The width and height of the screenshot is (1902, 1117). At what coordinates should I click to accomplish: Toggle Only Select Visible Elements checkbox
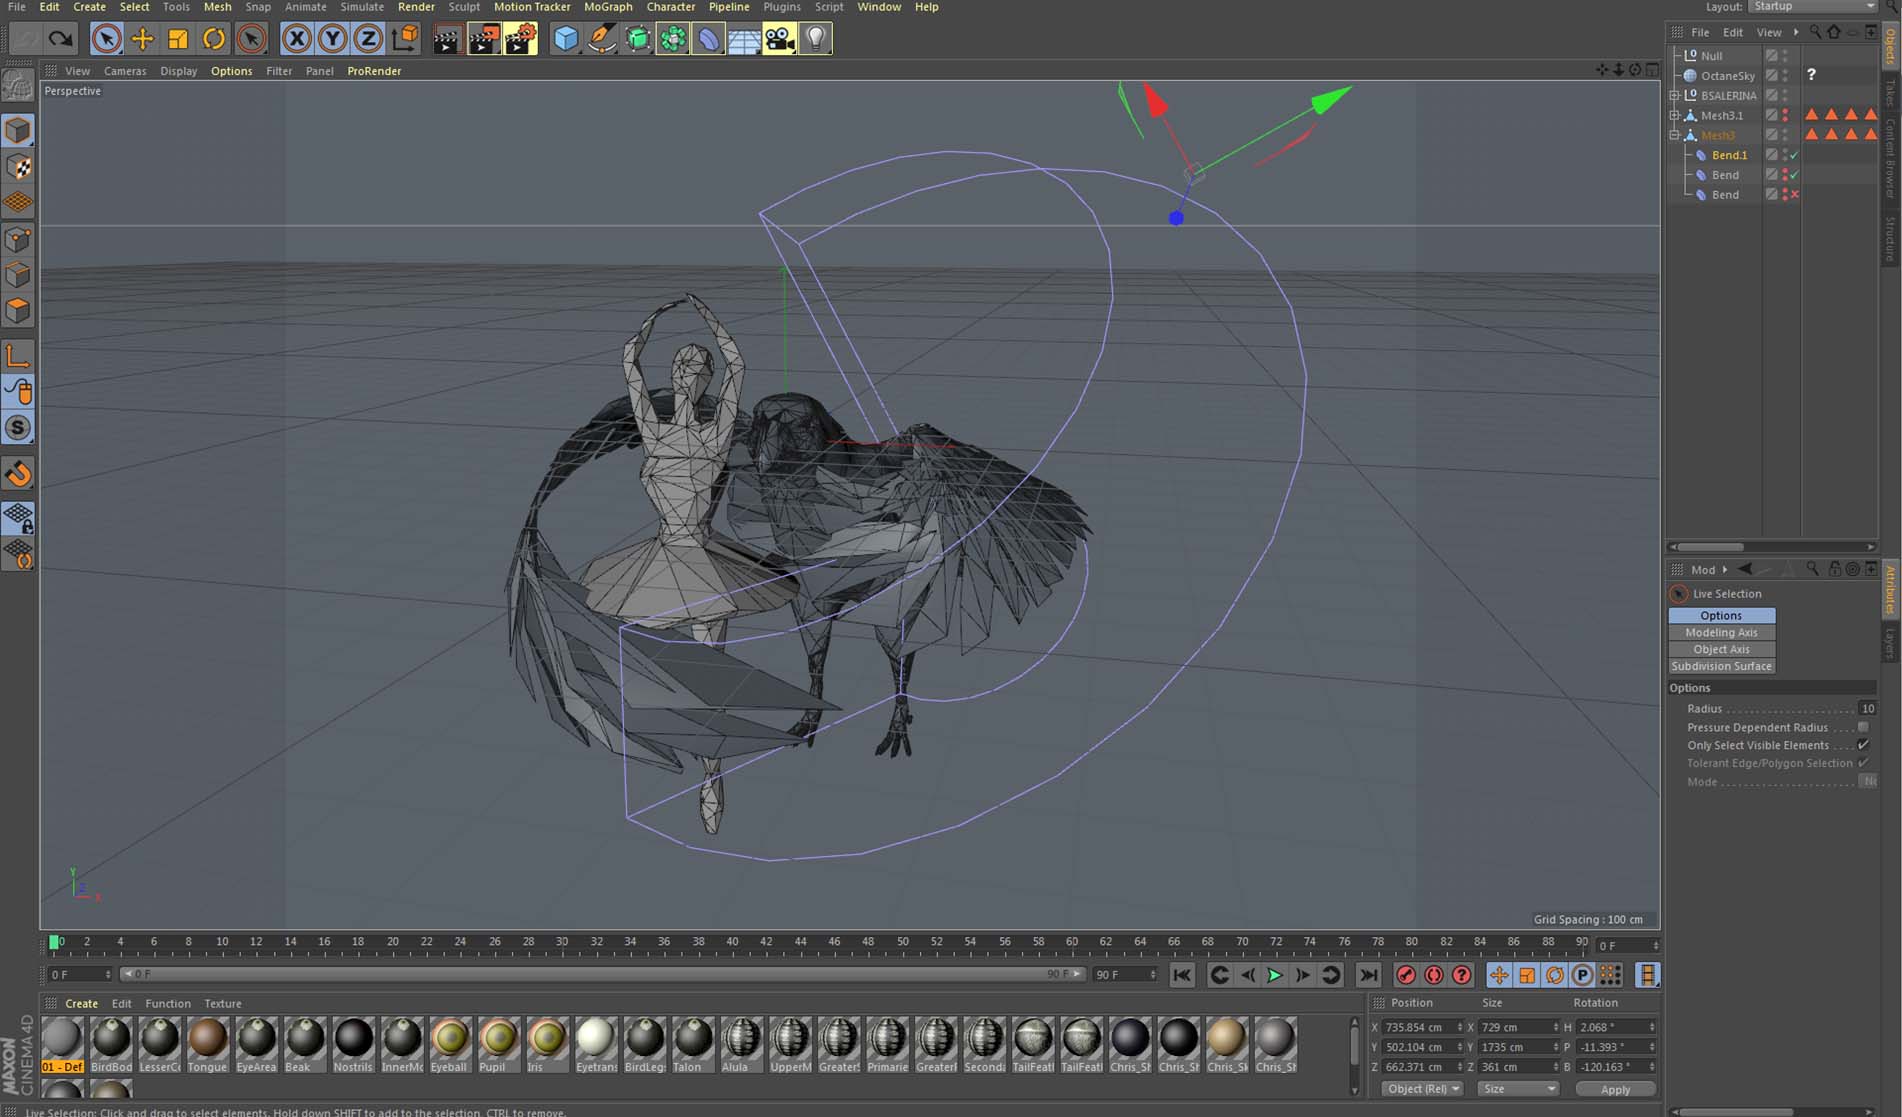(1863, 745)
